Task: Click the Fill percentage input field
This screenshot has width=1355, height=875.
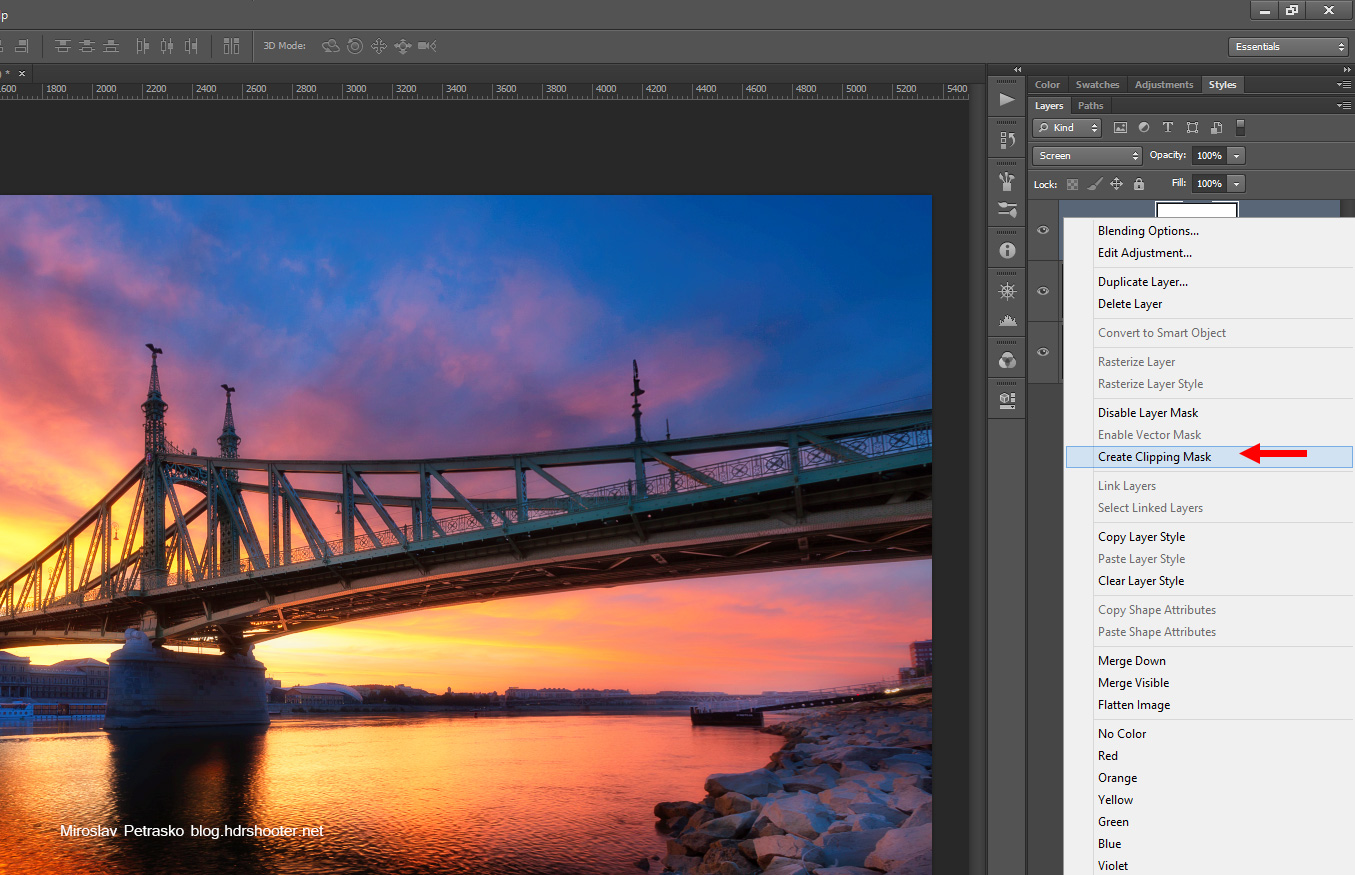Action: [1208, 184]
